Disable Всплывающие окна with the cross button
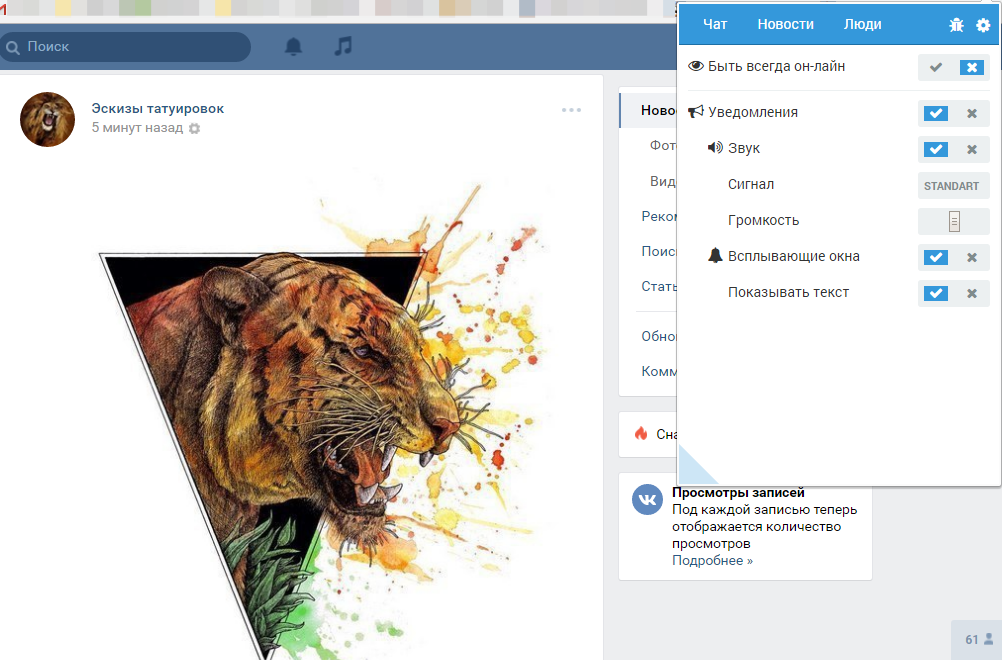Viewport: 1002px width, 660px height. tap(971, 257)
